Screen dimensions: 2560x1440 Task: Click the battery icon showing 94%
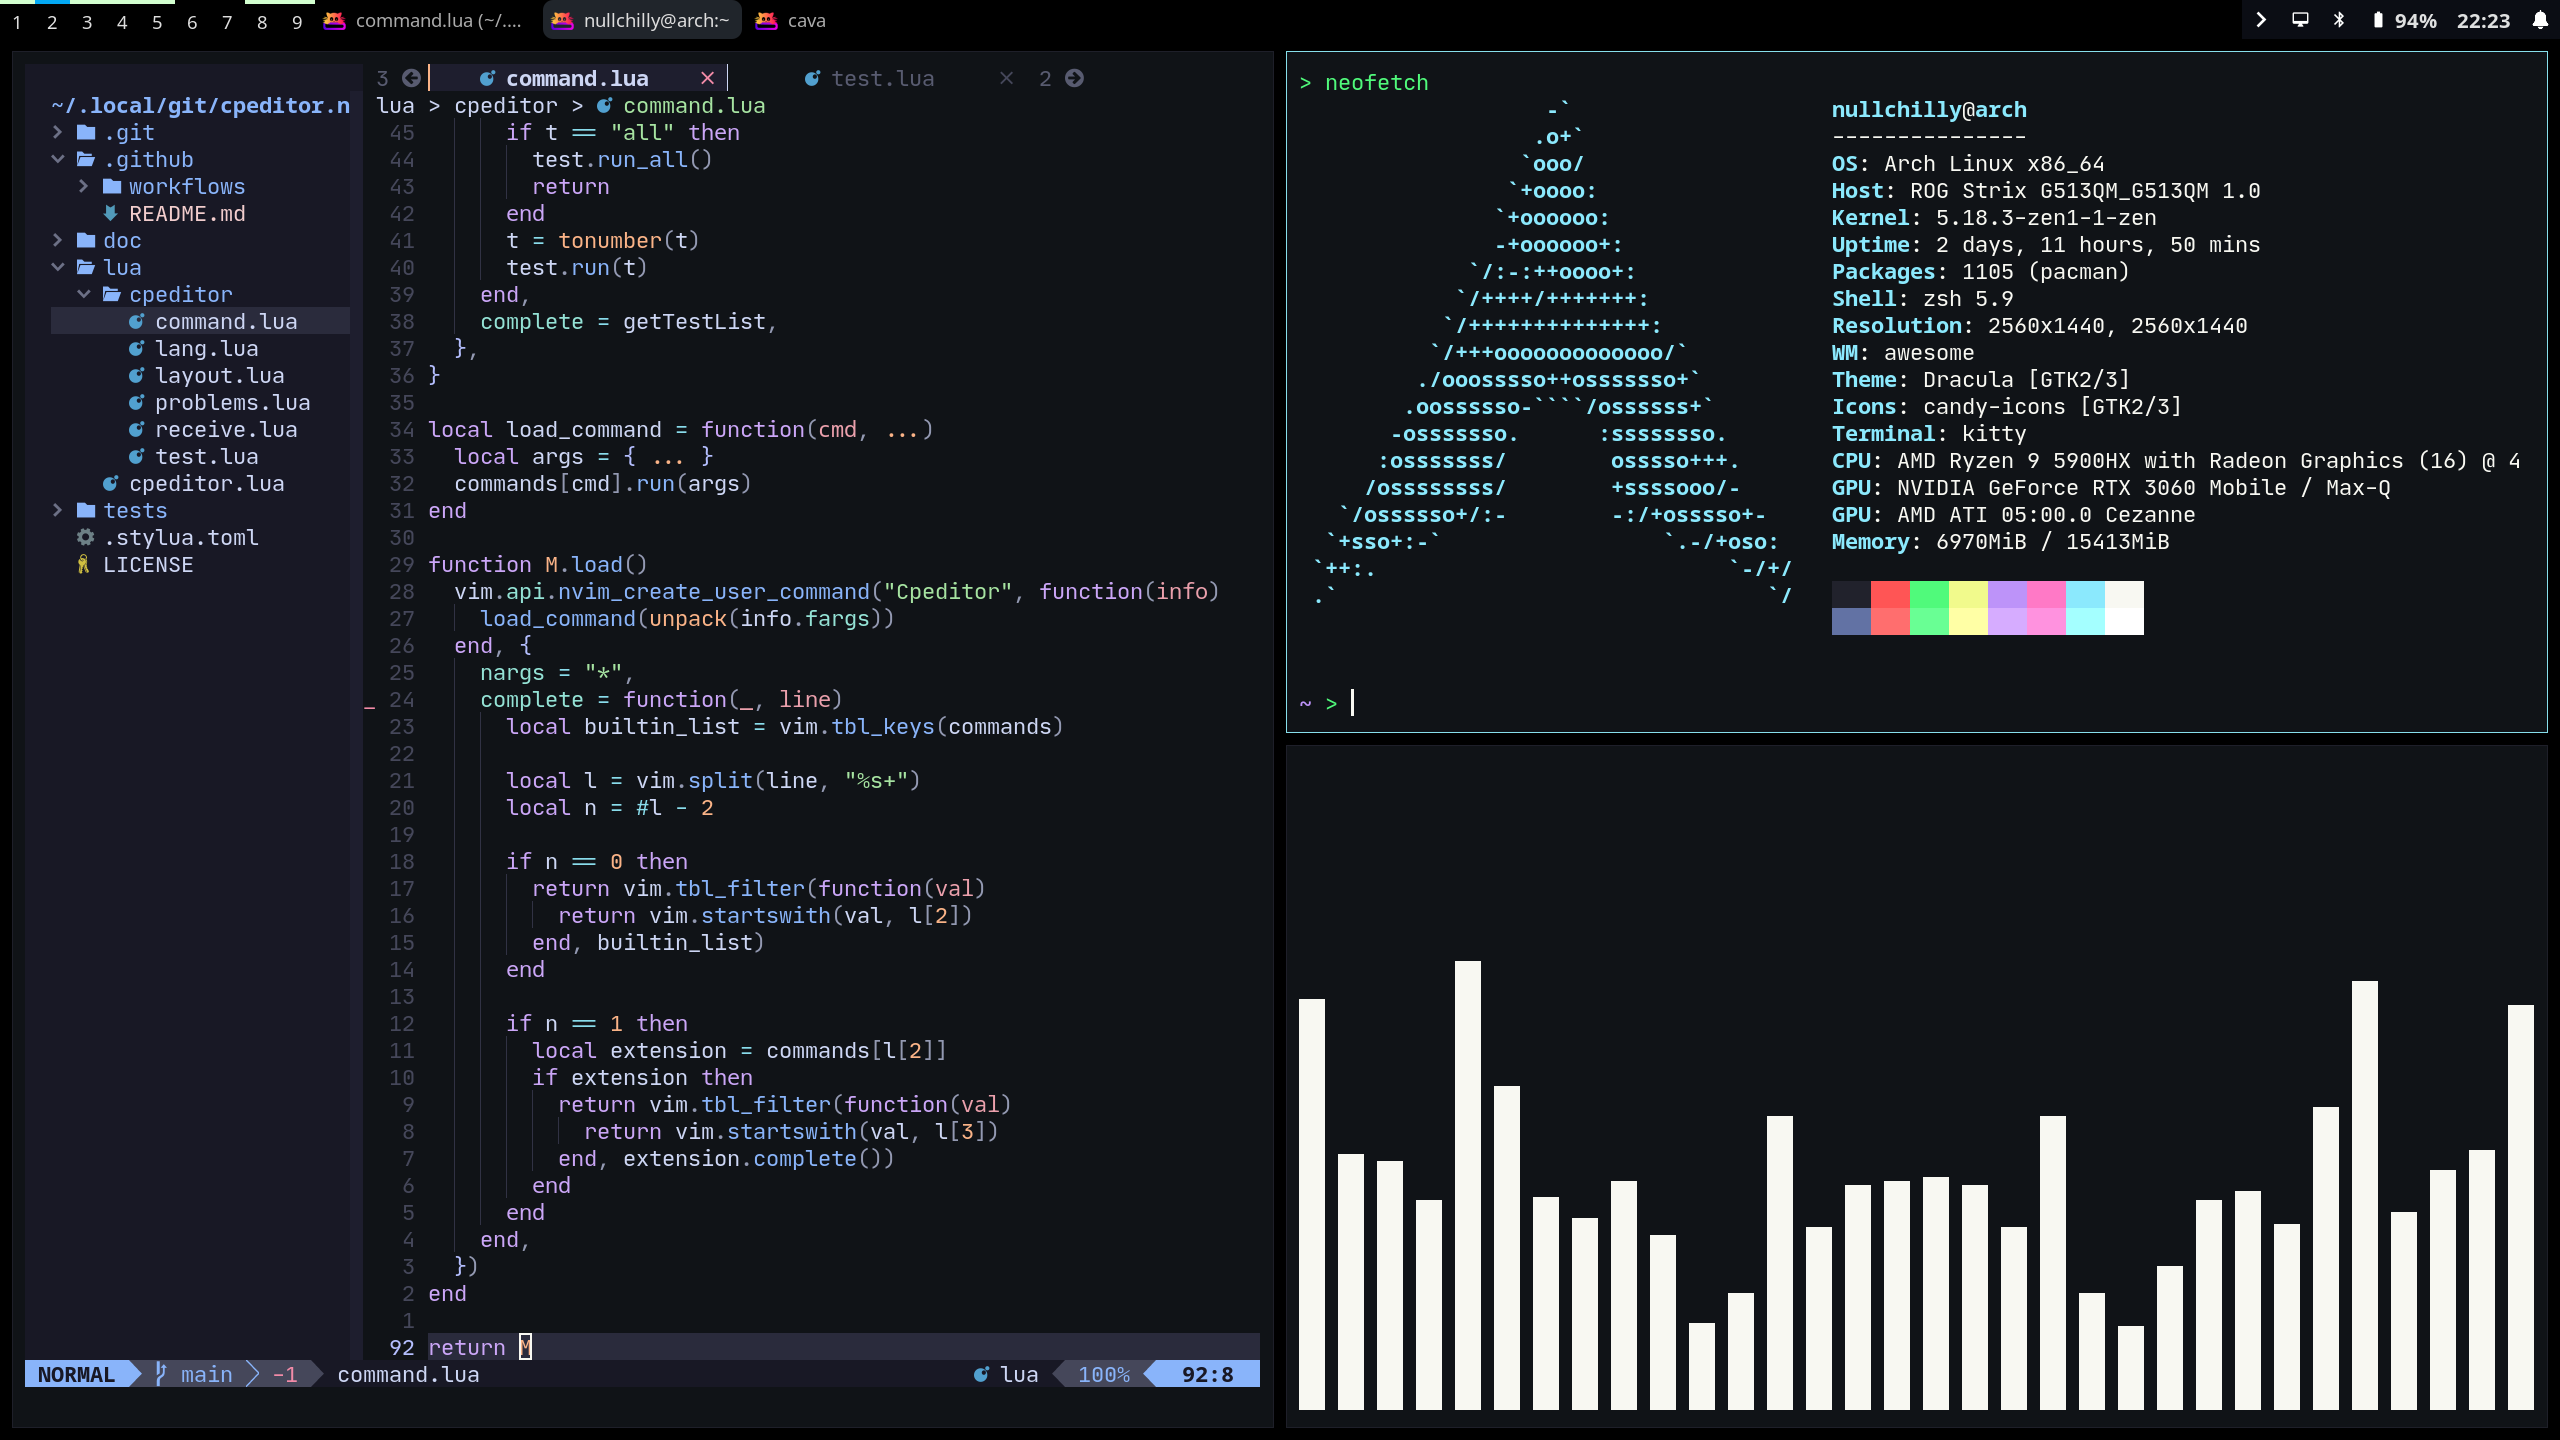click(x=2378, y=20)
